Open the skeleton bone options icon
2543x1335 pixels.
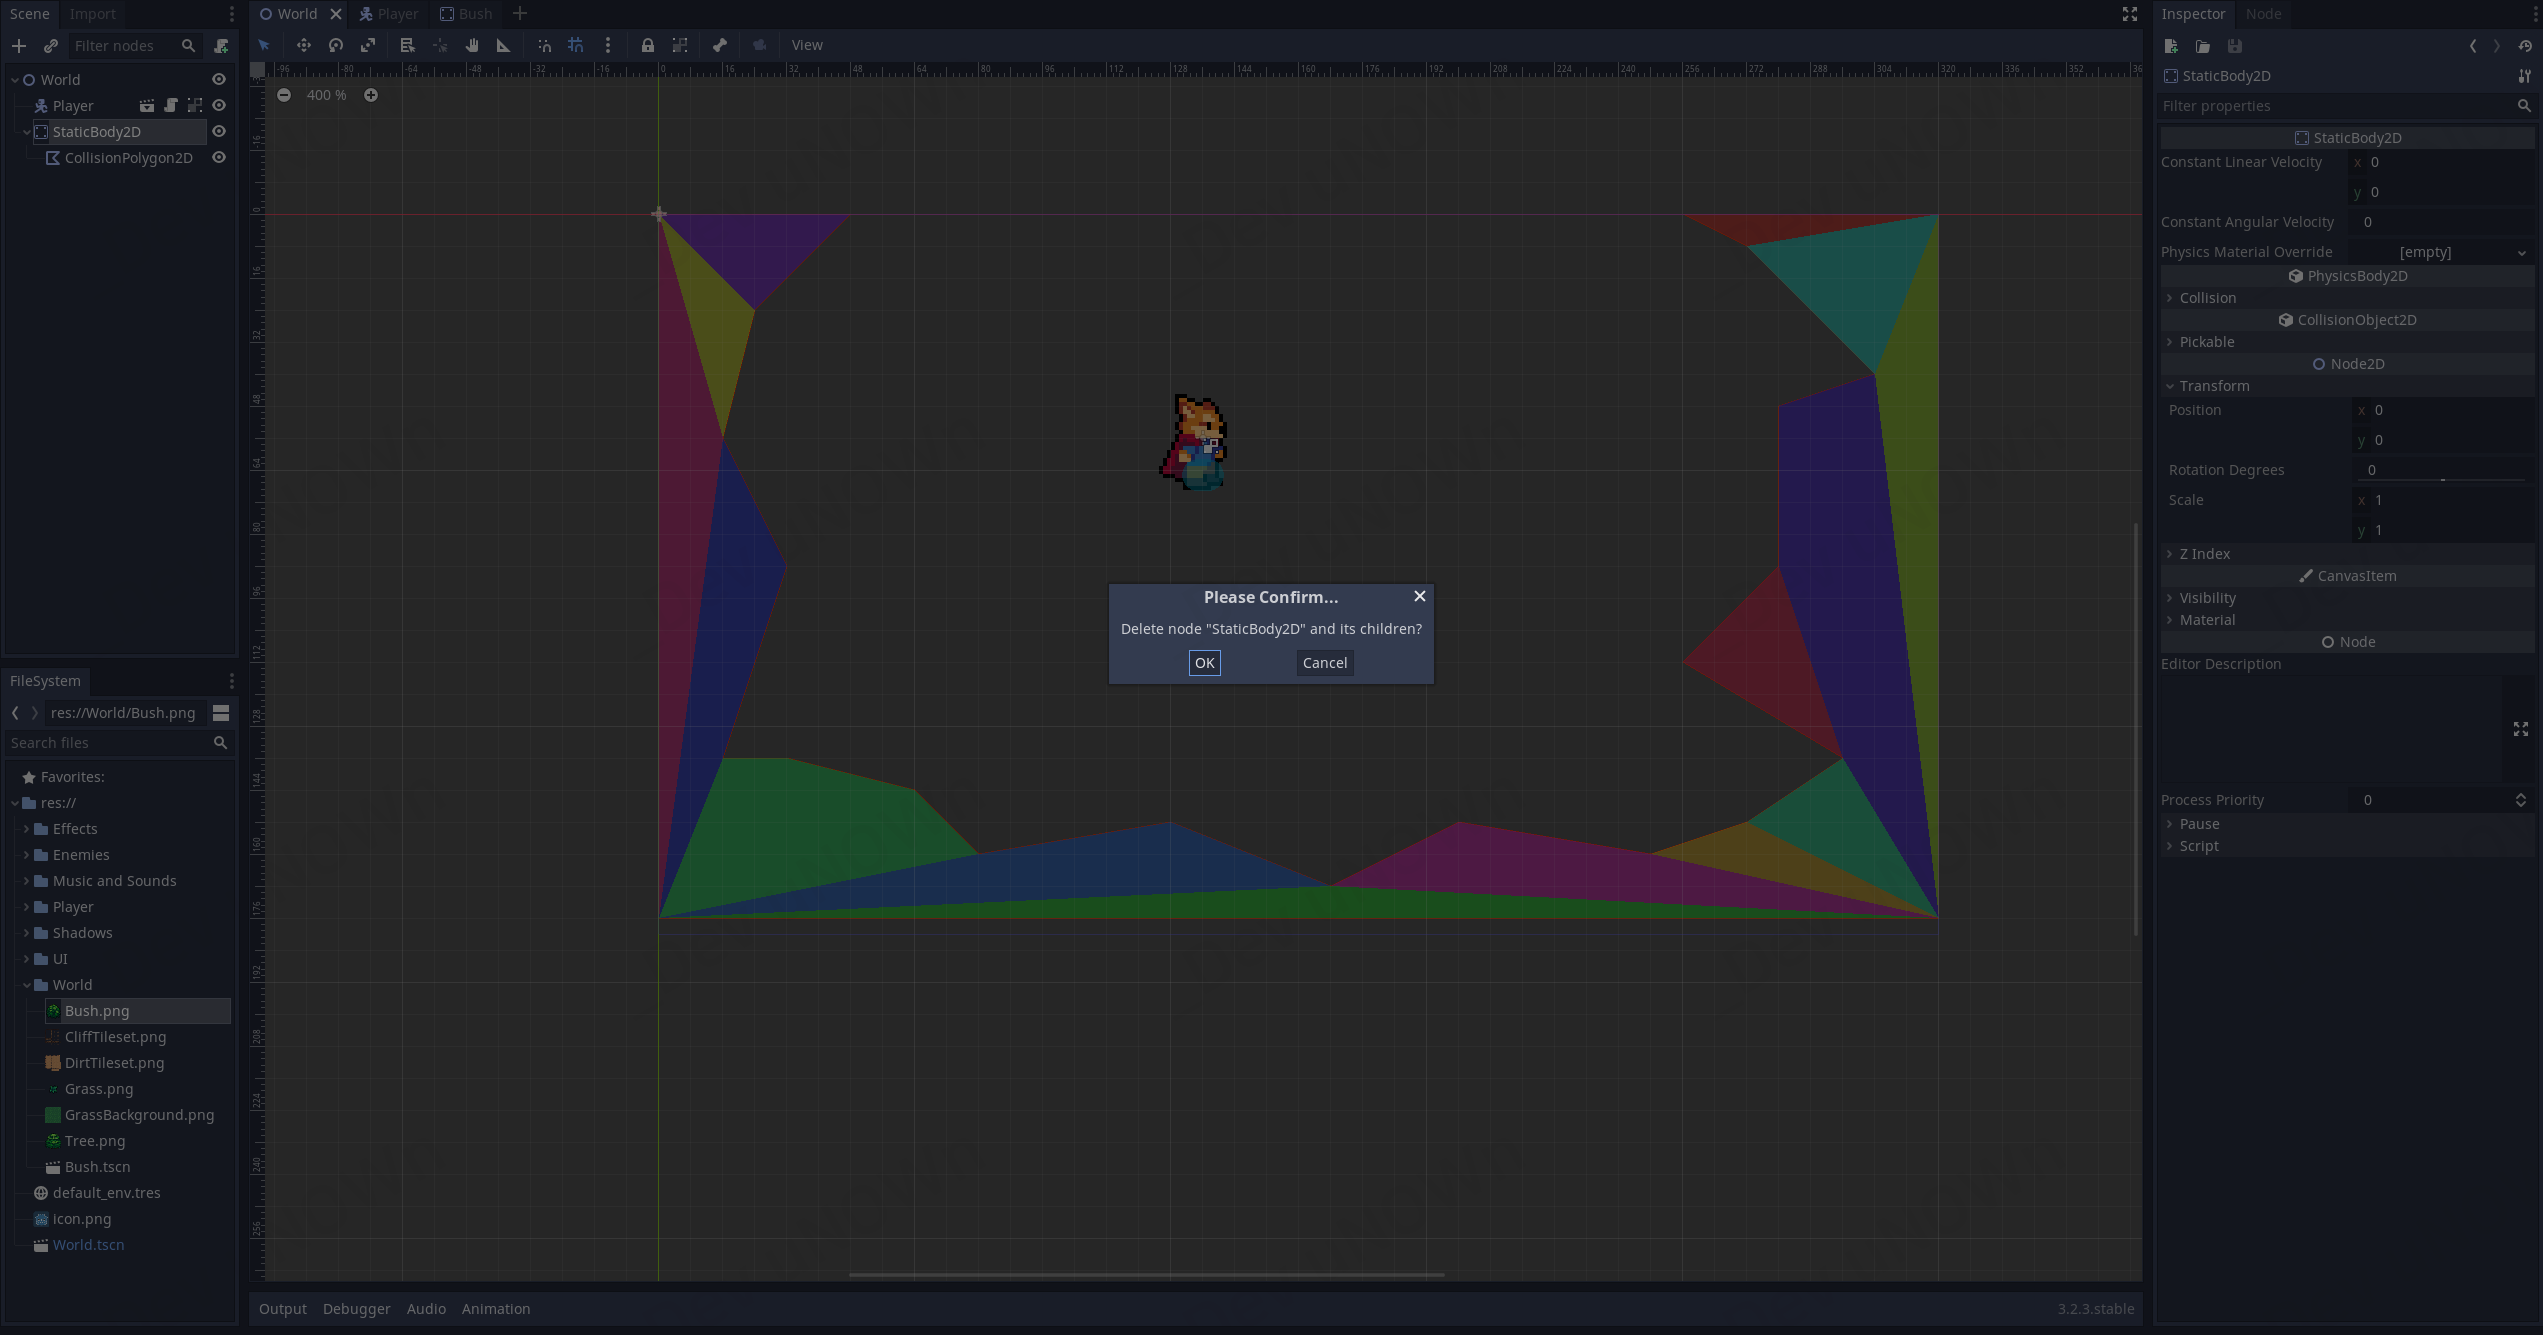click(720, 45)
